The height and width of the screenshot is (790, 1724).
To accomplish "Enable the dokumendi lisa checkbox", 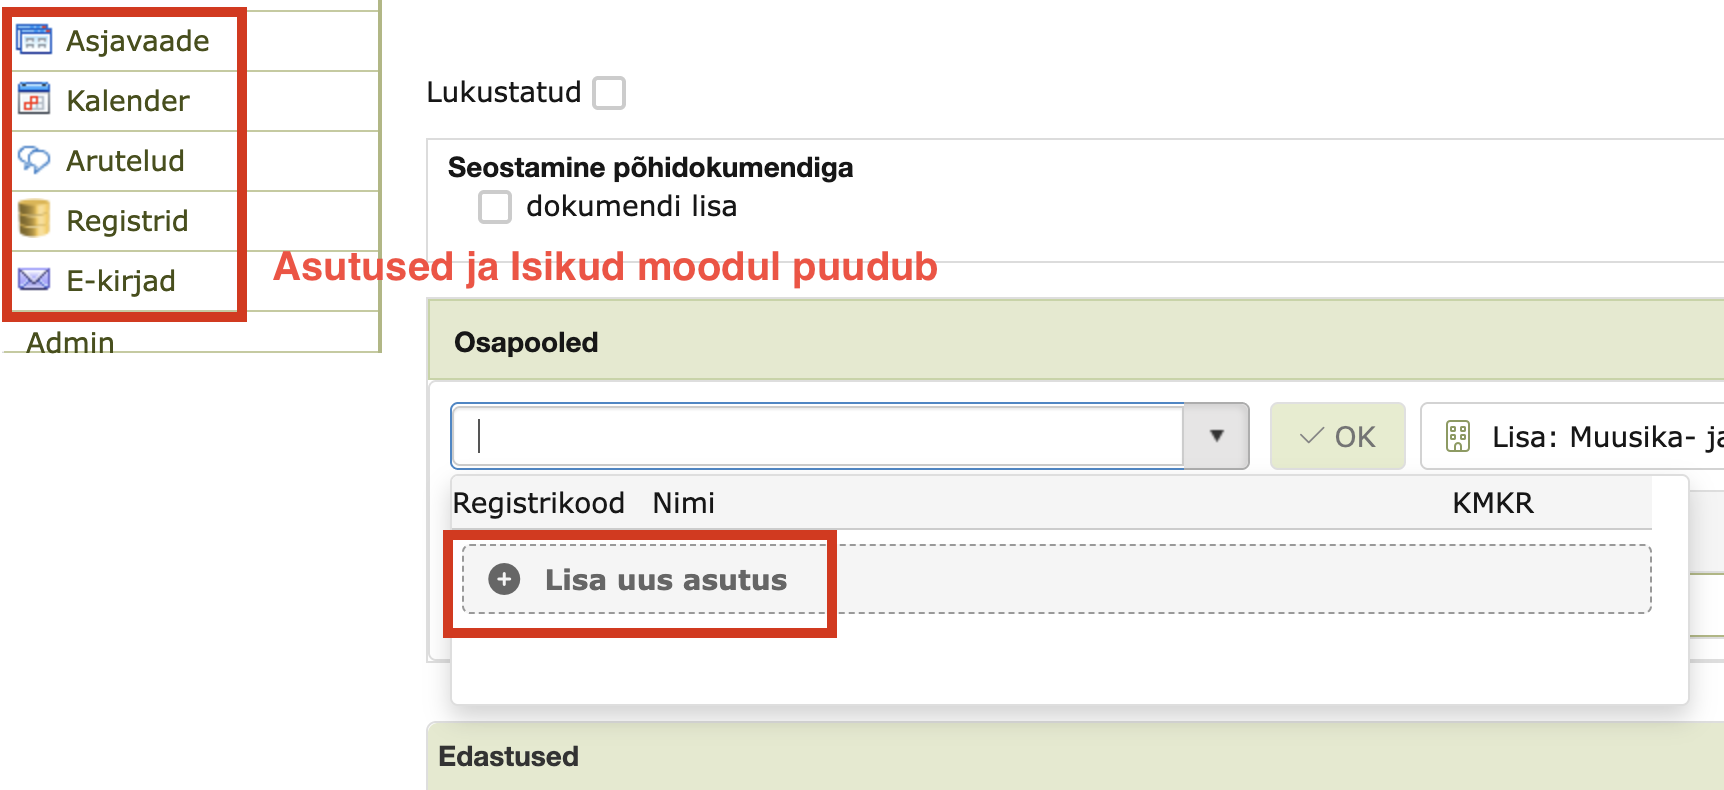I will coord(495,207).
